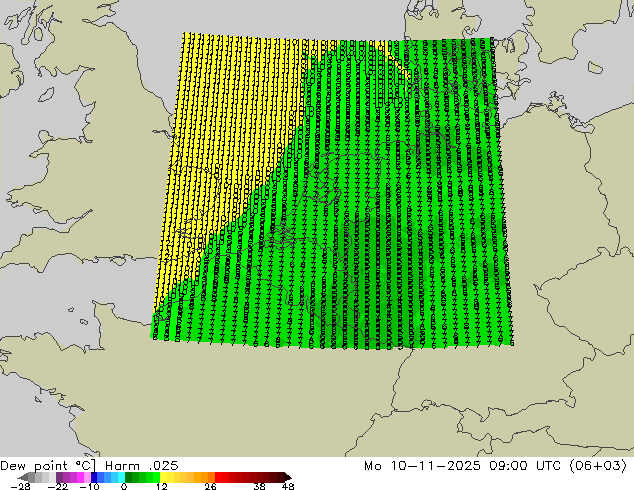Click the bright yellow swatch in the legend

[x=163, y=477]
